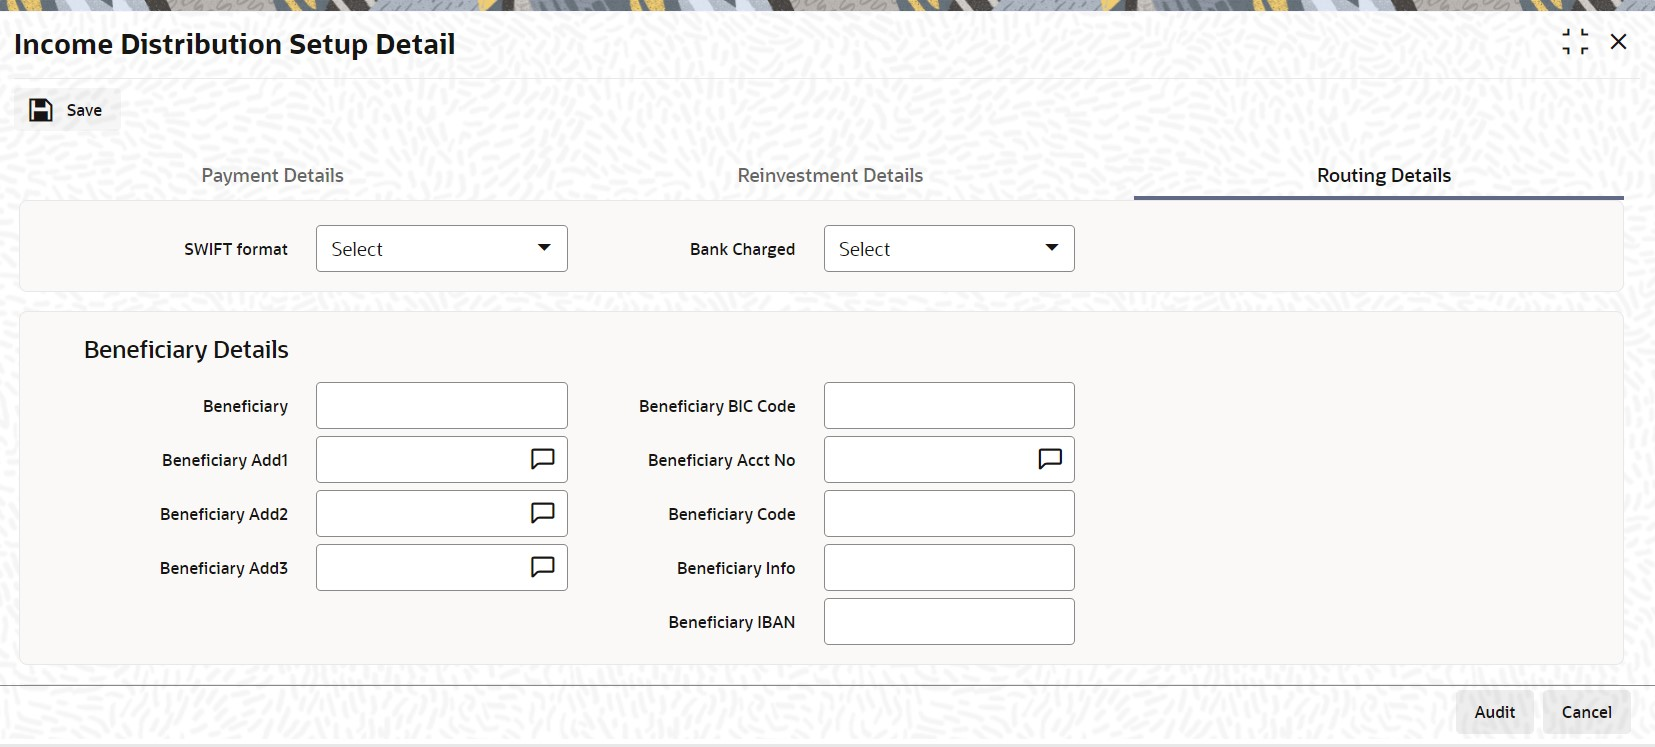Click the Audit button

tap(1495, 712)
